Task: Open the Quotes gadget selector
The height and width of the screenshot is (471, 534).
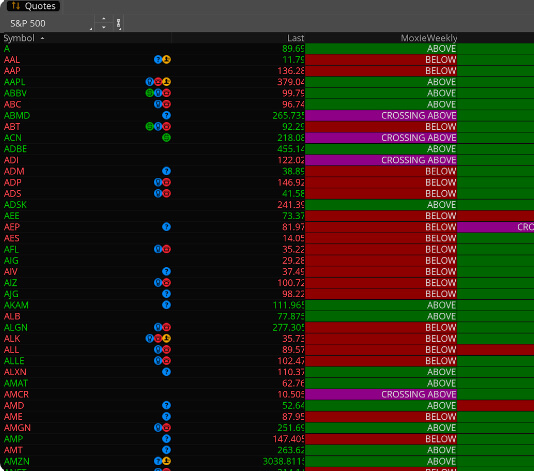Action: point(33,6)
